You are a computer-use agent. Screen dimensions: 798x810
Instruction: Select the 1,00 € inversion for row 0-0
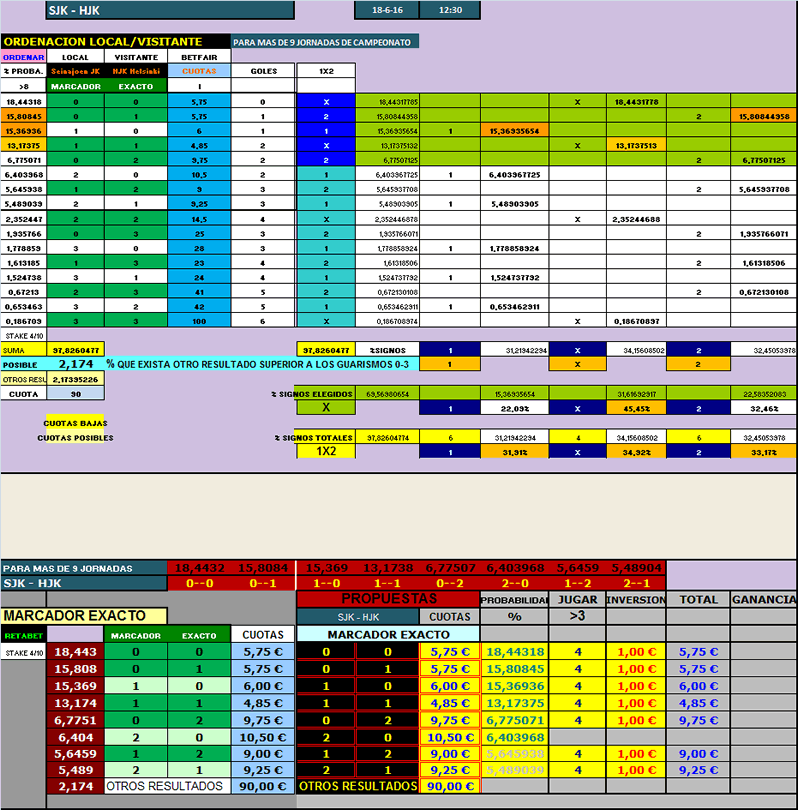[x=636, y=652]
